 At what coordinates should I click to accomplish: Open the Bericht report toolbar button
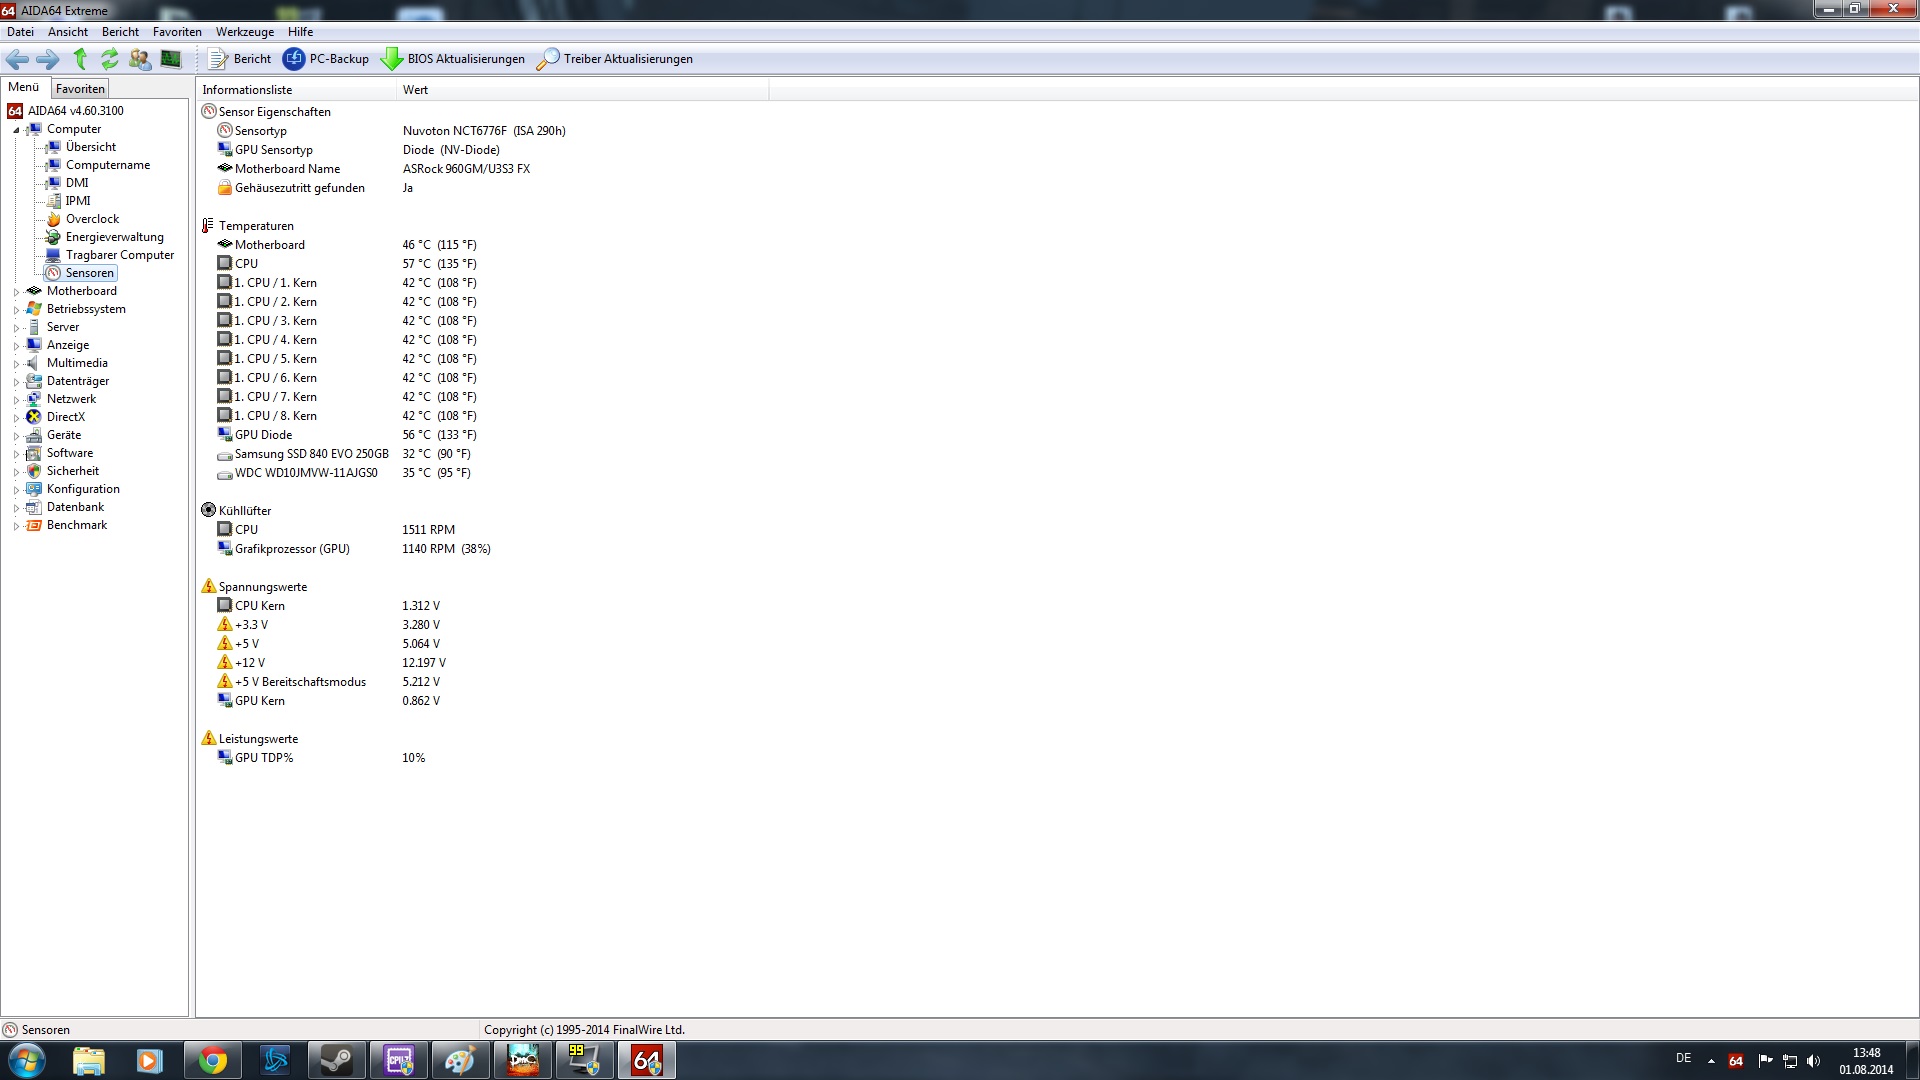point(240,59)
